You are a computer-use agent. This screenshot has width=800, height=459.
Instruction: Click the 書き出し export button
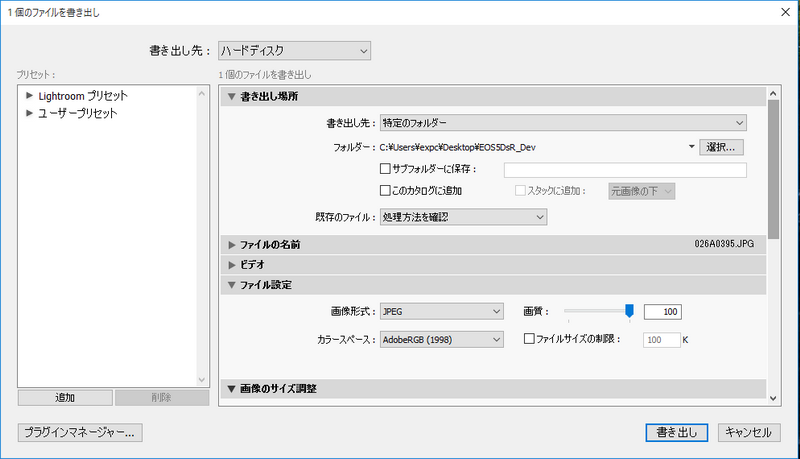(677, 432)
